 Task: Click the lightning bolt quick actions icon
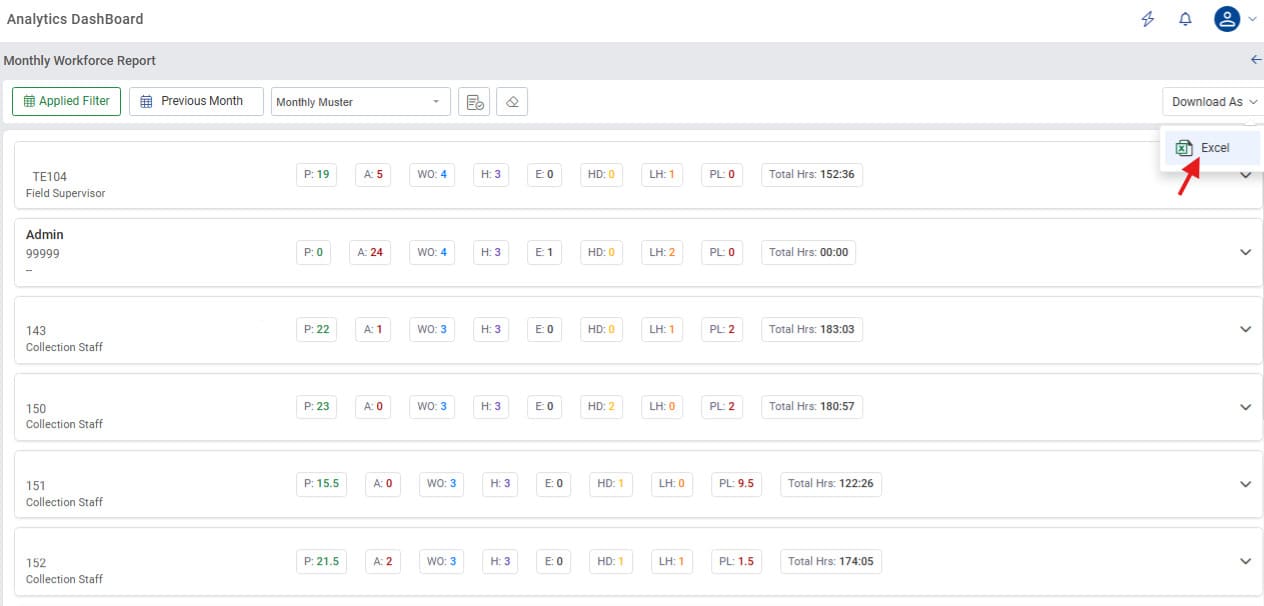click(x=1148, y=19)
